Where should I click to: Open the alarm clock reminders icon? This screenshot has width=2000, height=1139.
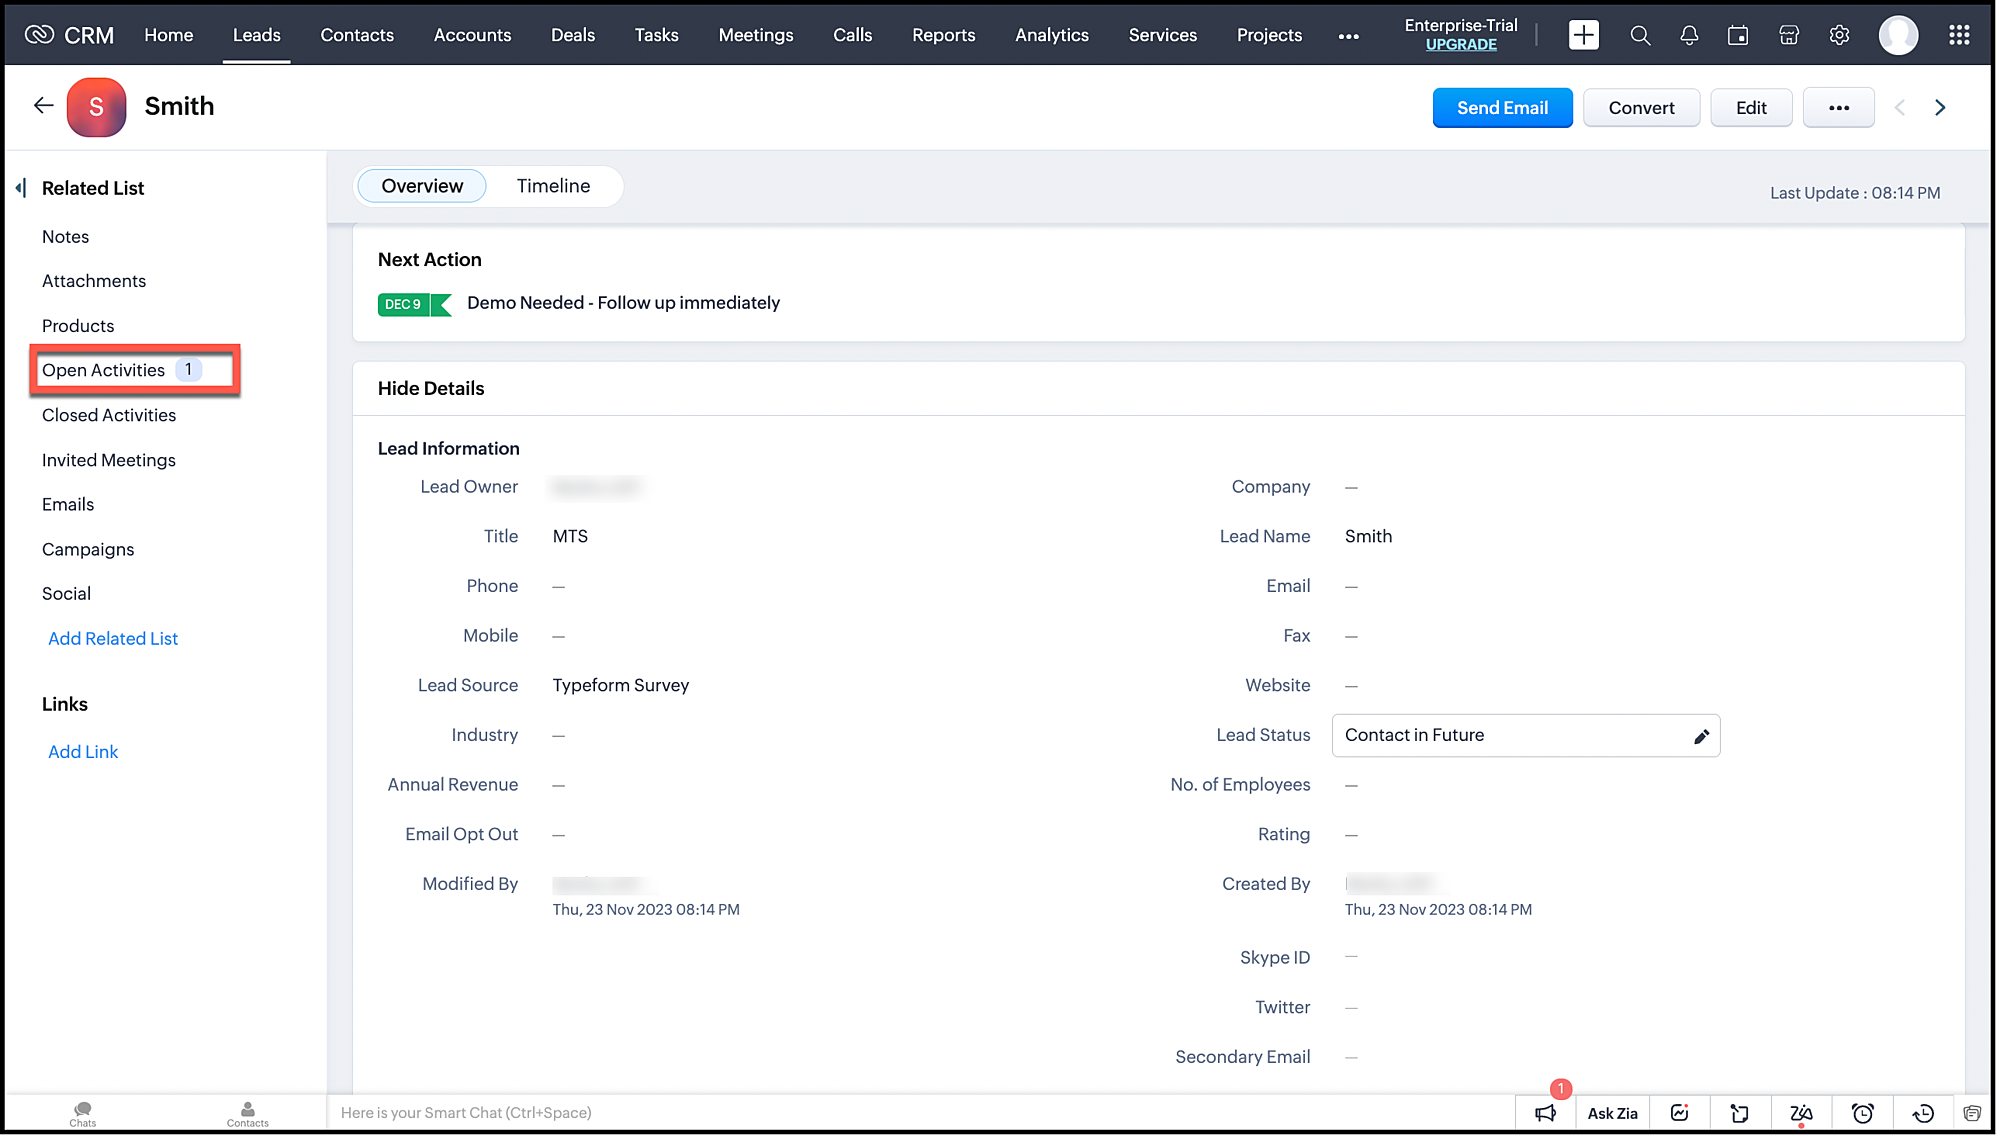(x=1862, y=1114)
